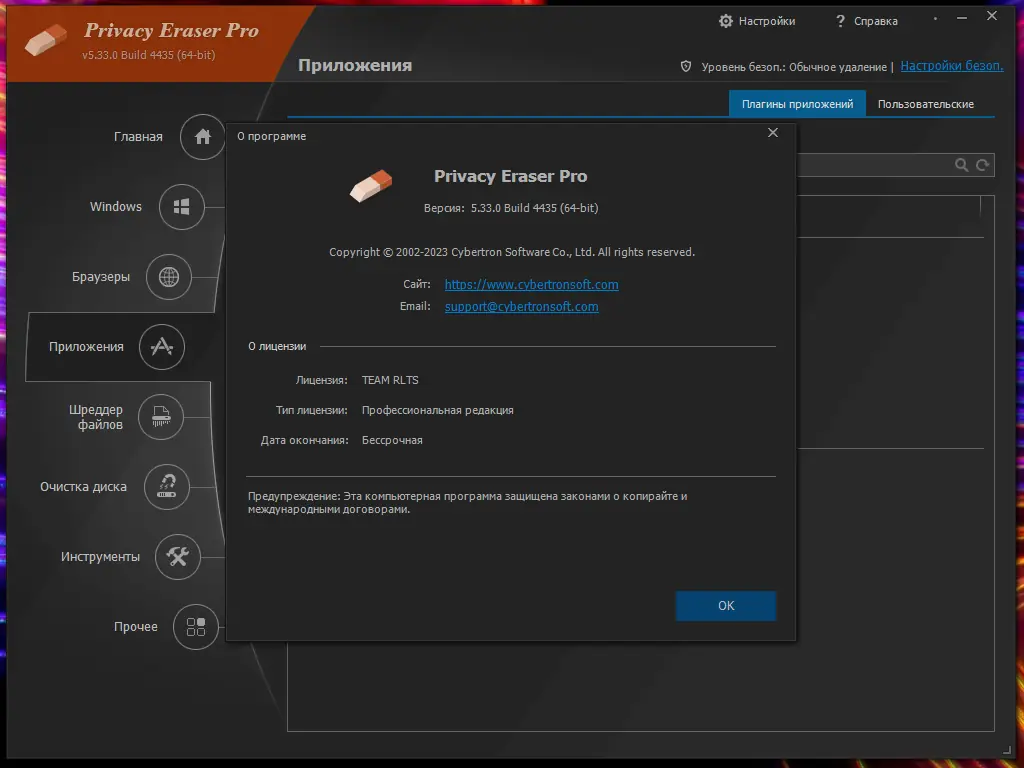1024x768 pixels.
Task: Open the Справка help icon
Action: coord(838,20)
